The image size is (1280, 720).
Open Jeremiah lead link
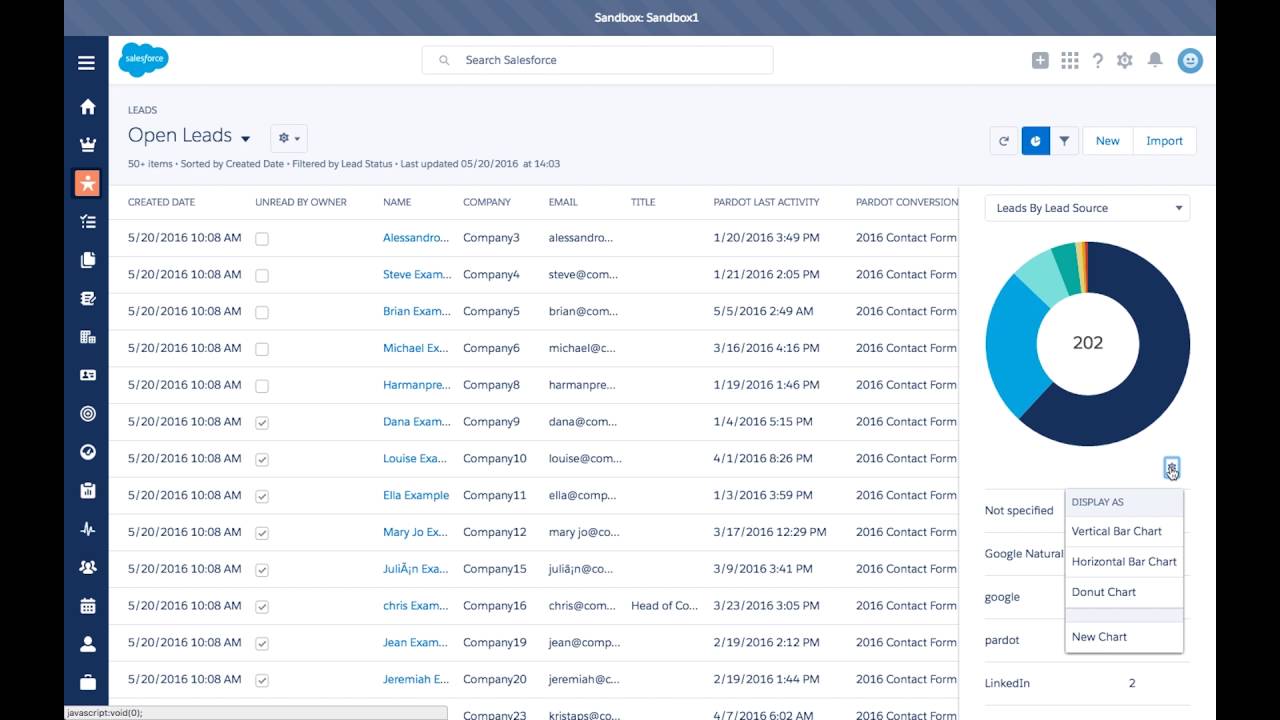click(x=416, y=679)
